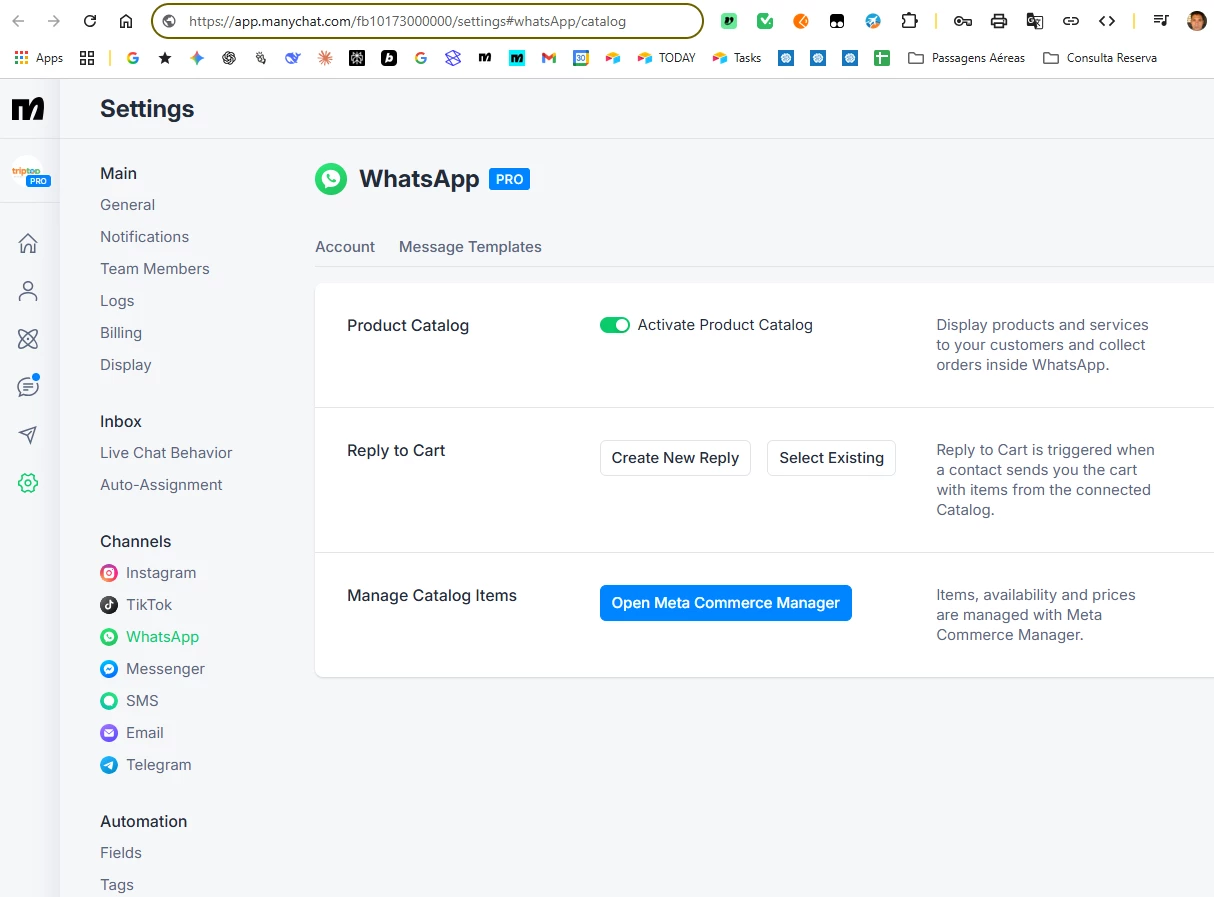Click Open Meta Commerce Manager button

(x=726, y=603)
